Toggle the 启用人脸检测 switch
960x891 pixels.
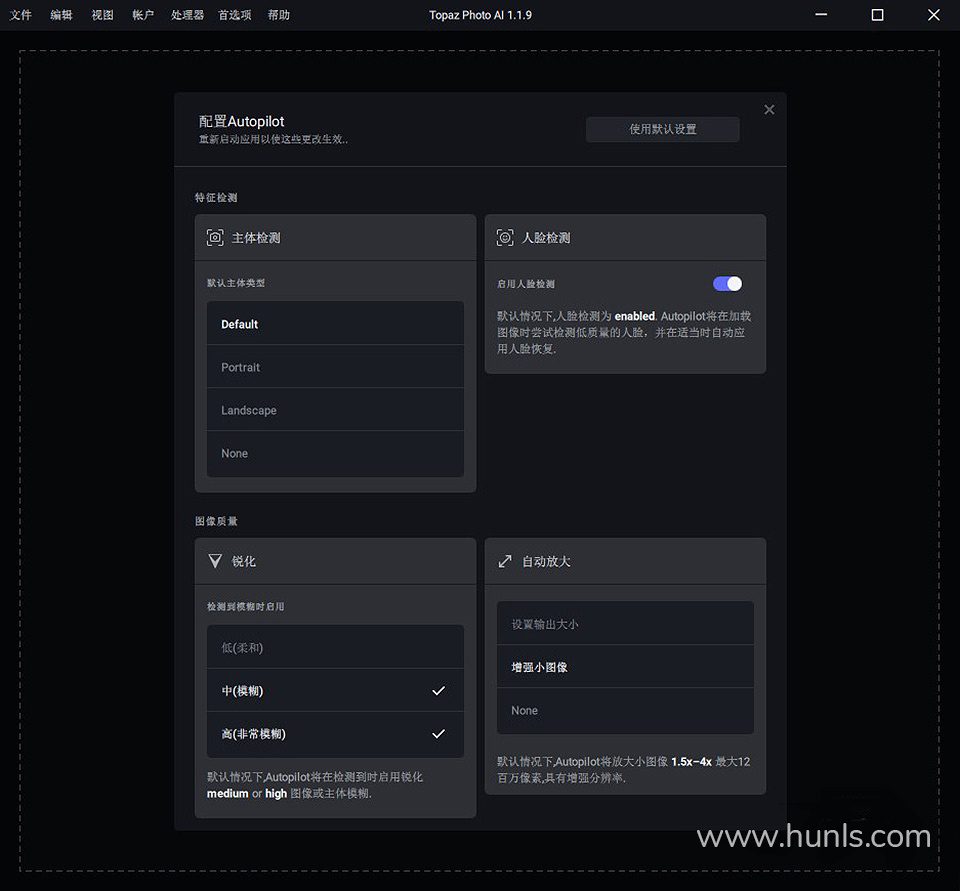727,284
